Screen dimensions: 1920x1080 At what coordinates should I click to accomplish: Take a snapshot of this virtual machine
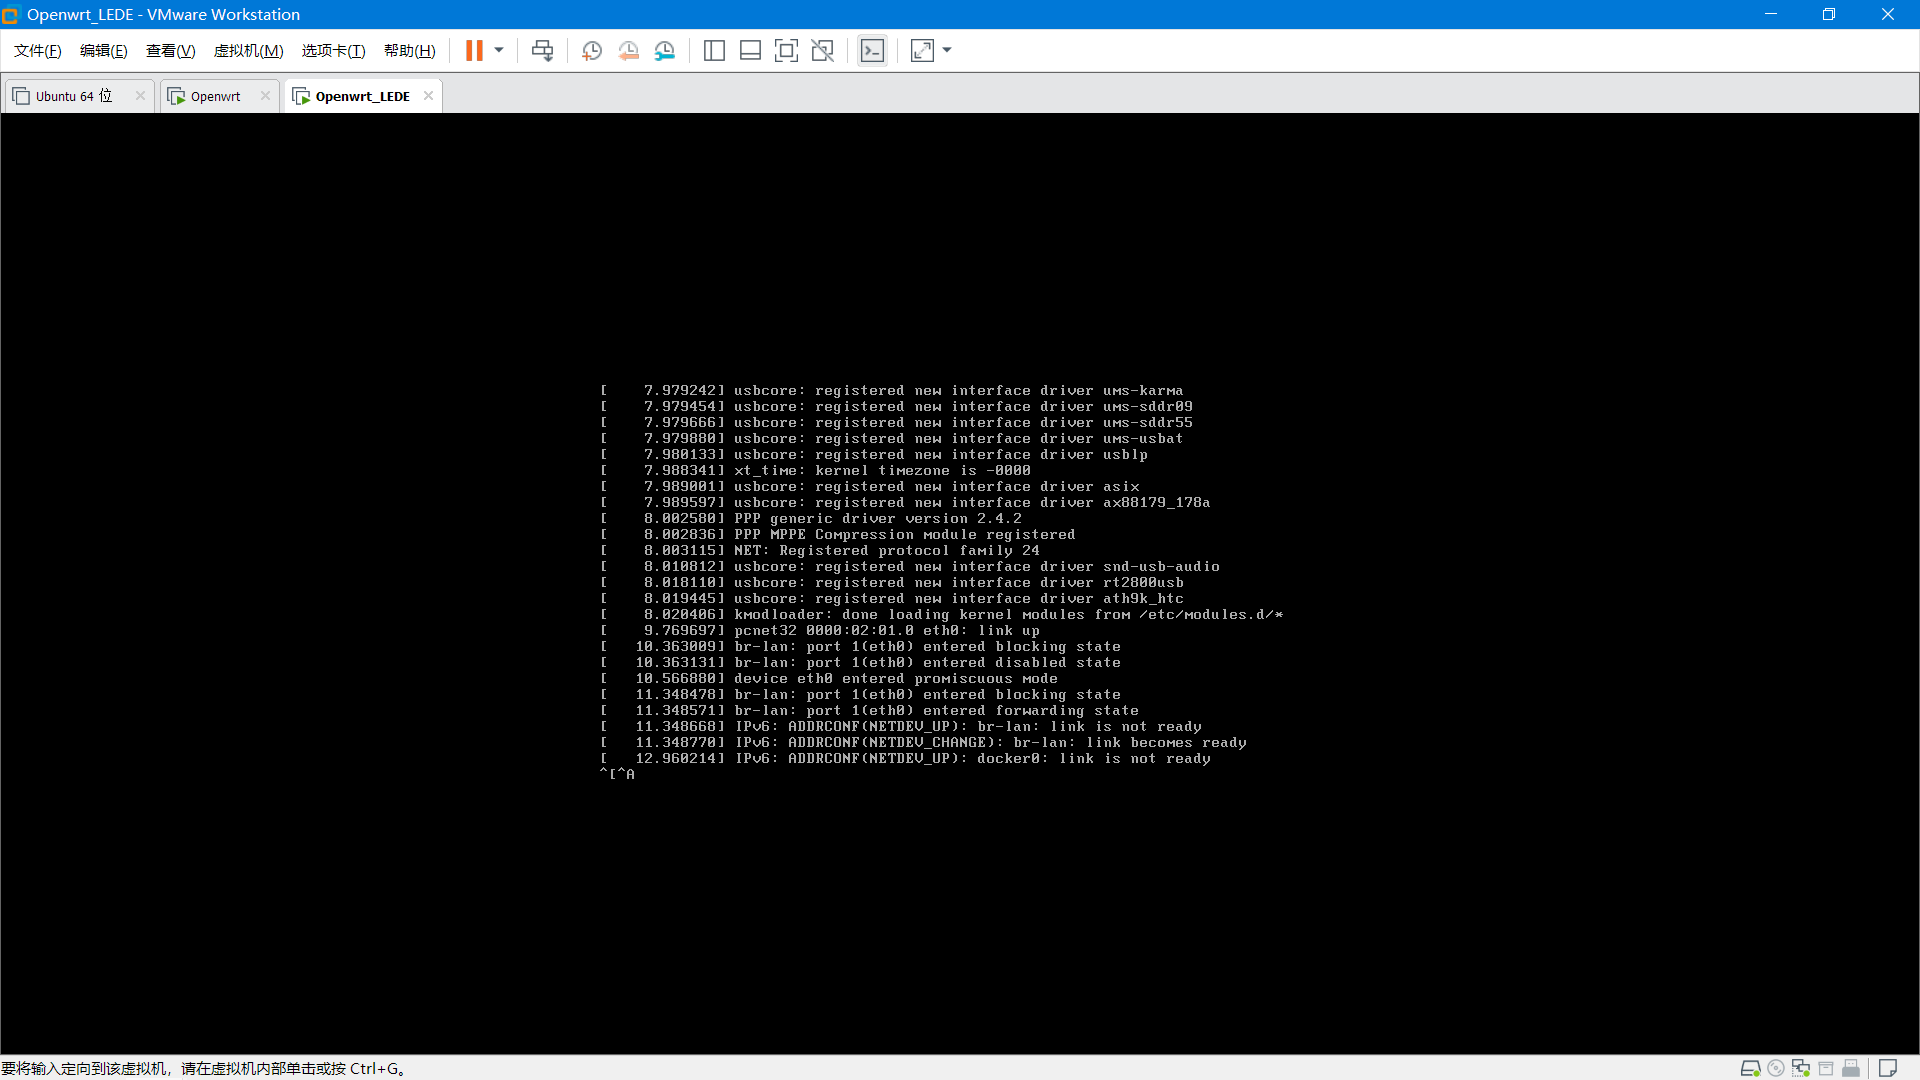click(592, 51)
